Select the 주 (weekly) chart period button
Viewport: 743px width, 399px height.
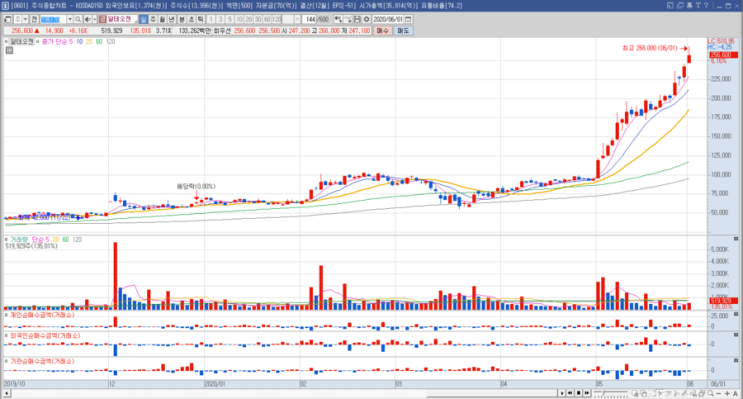153,19
